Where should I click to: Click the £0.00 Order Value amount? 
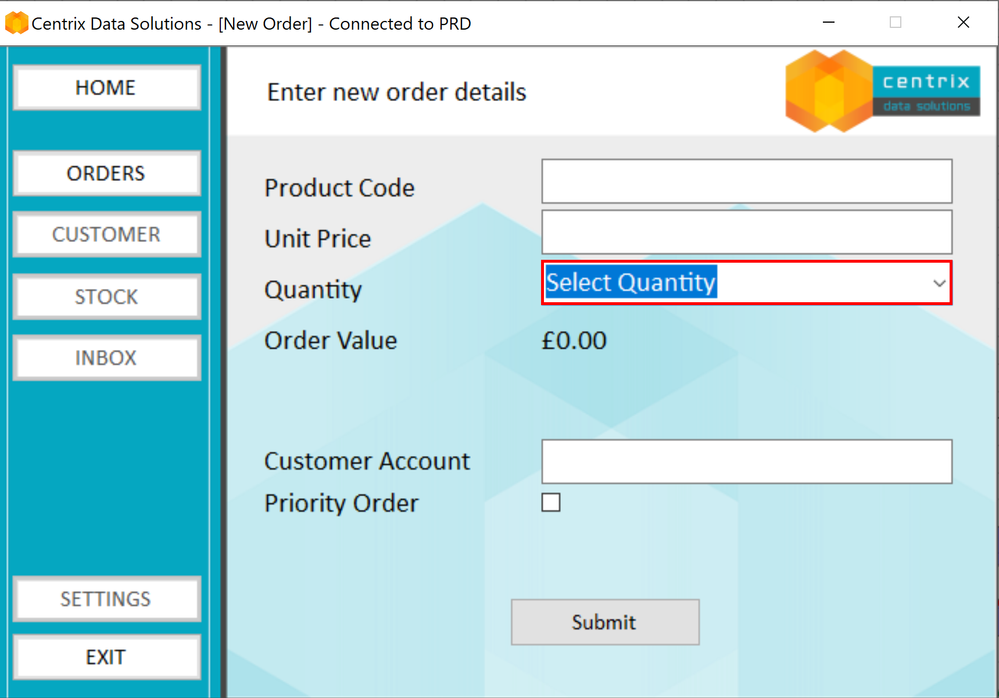click(x=574, y=341)
